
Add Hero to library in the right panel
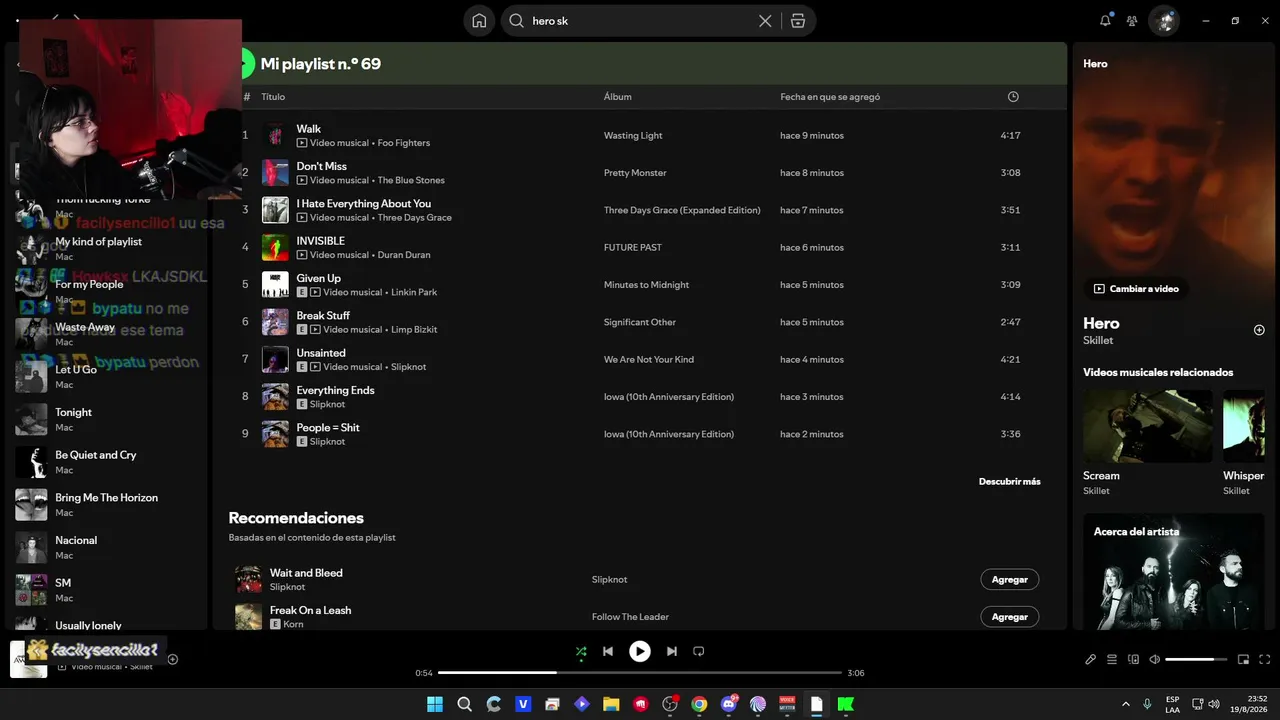click(x=1259, y=330)
